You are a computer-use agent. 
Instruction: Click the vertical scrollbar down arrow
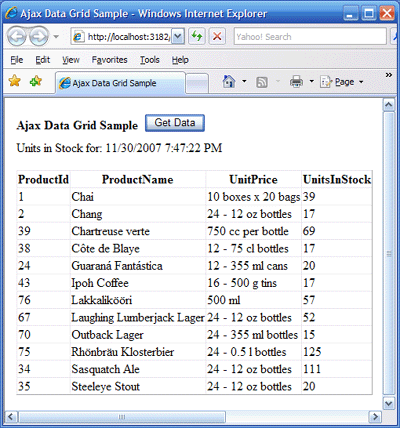click(389, 403)
